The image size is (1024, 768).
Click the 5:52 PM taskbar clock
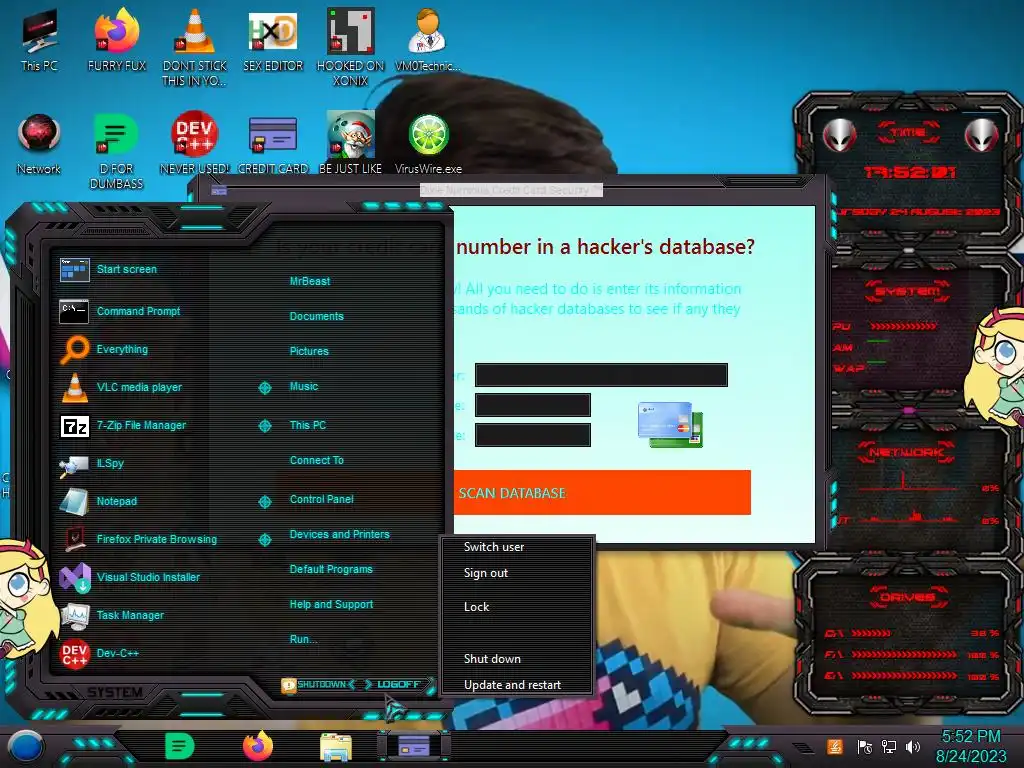coord(971,737)
